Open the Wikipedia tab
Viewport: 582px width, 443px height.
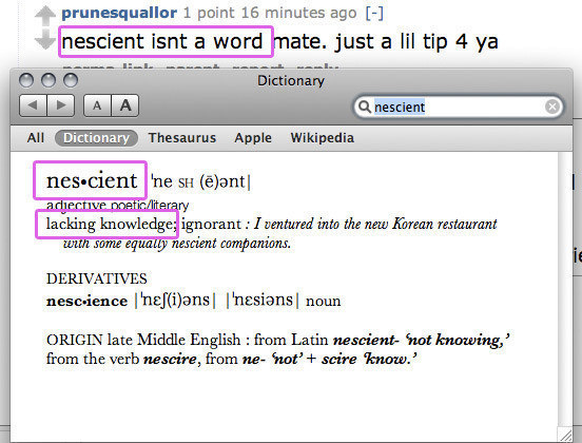[322, 138]
